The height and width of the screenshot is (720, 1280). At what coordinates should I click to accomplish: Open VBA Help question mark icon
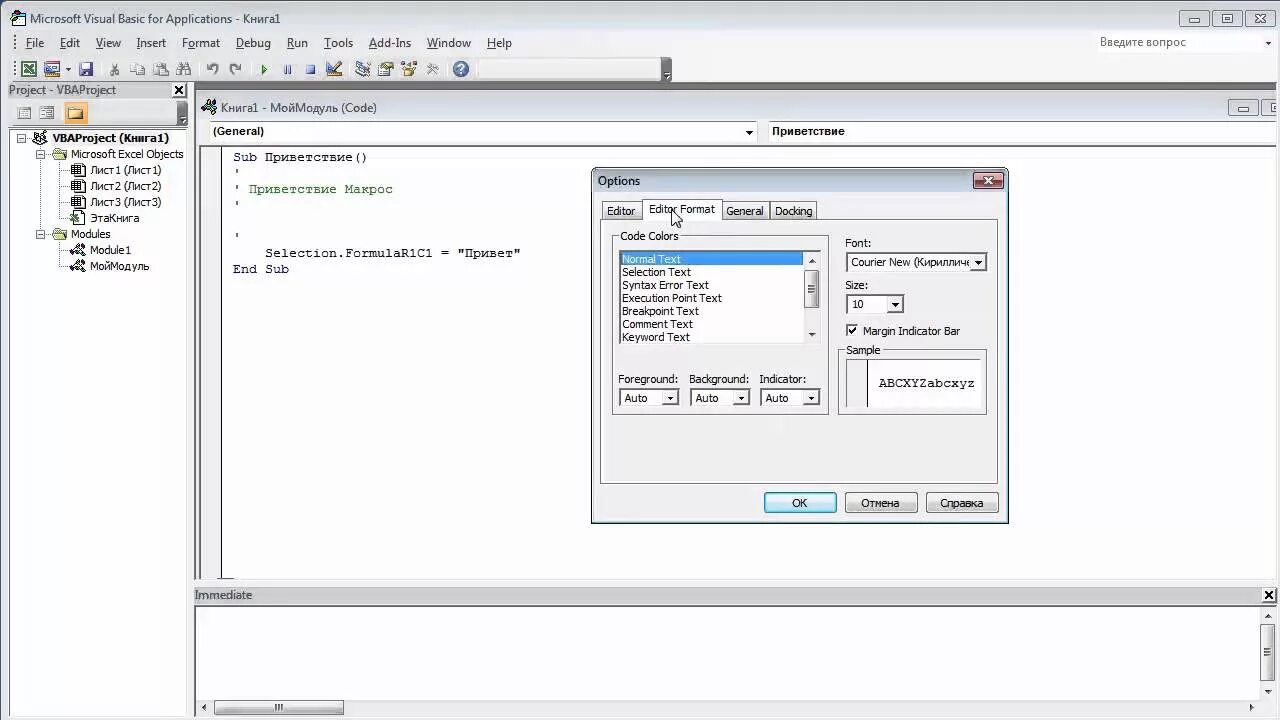pyautogui.click(x=460, y=69)
